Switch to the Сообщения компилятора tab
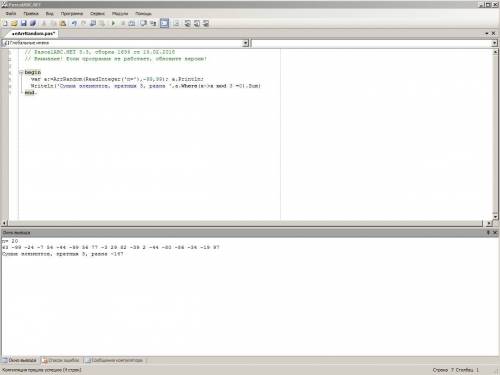The image size is (500, 375). click(x=114, y=360)
